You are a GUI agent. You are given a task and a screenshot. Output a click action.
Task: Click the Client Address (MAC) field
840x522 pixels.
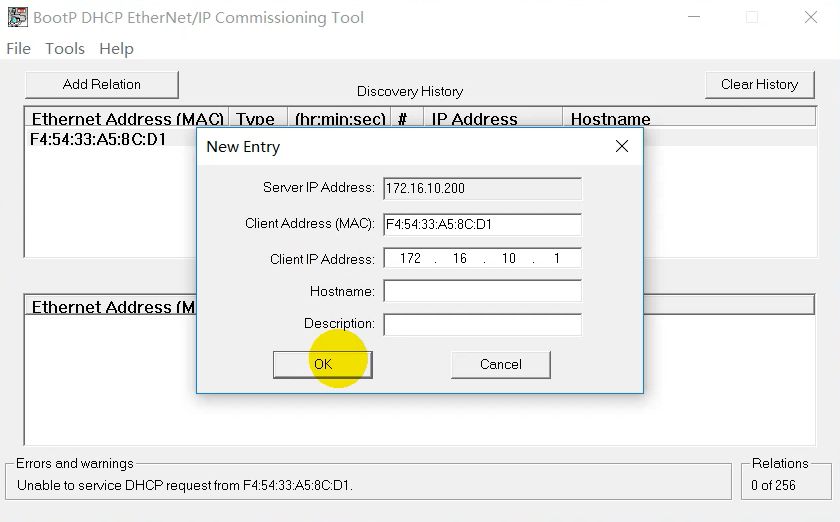click(482, 225)
